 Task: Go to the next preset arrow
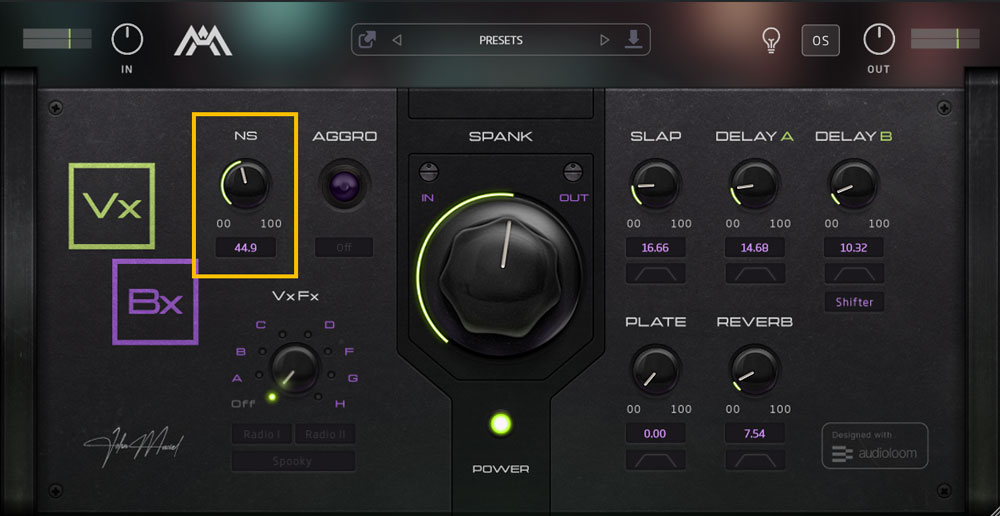(604, 40)
